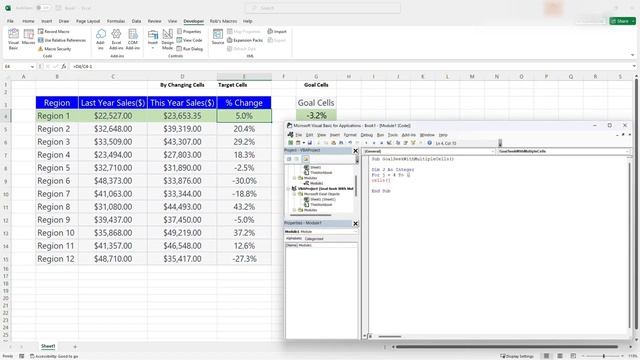
Task: Open the Add-ins button in ribbon
Action: [x=100, y=39]
